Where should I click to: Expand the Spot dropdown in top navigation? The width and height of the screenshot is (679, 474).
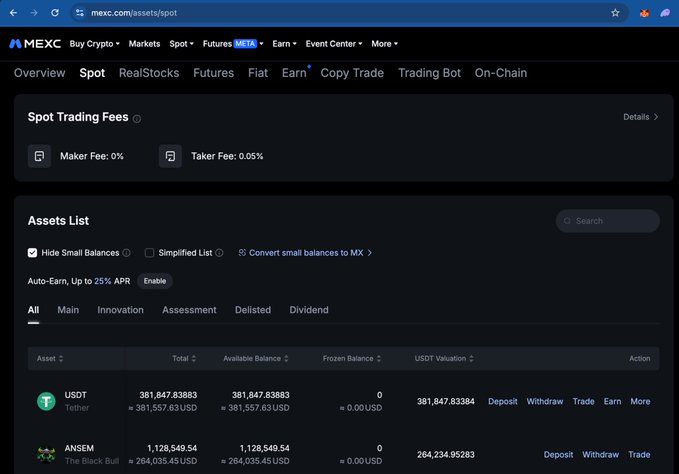(181, 44)
